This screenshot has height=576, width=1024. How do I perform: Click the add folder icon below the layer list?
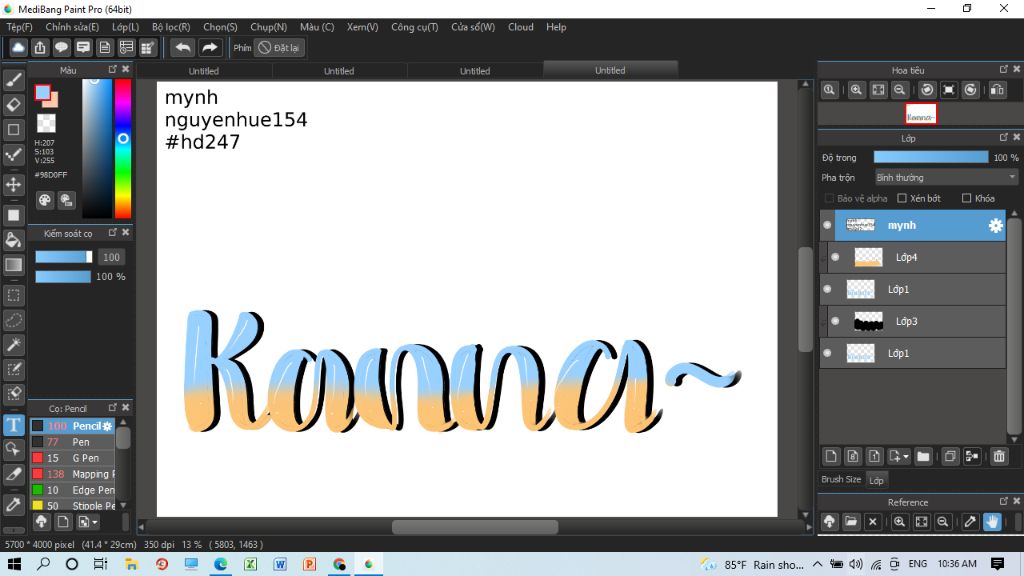923,456
